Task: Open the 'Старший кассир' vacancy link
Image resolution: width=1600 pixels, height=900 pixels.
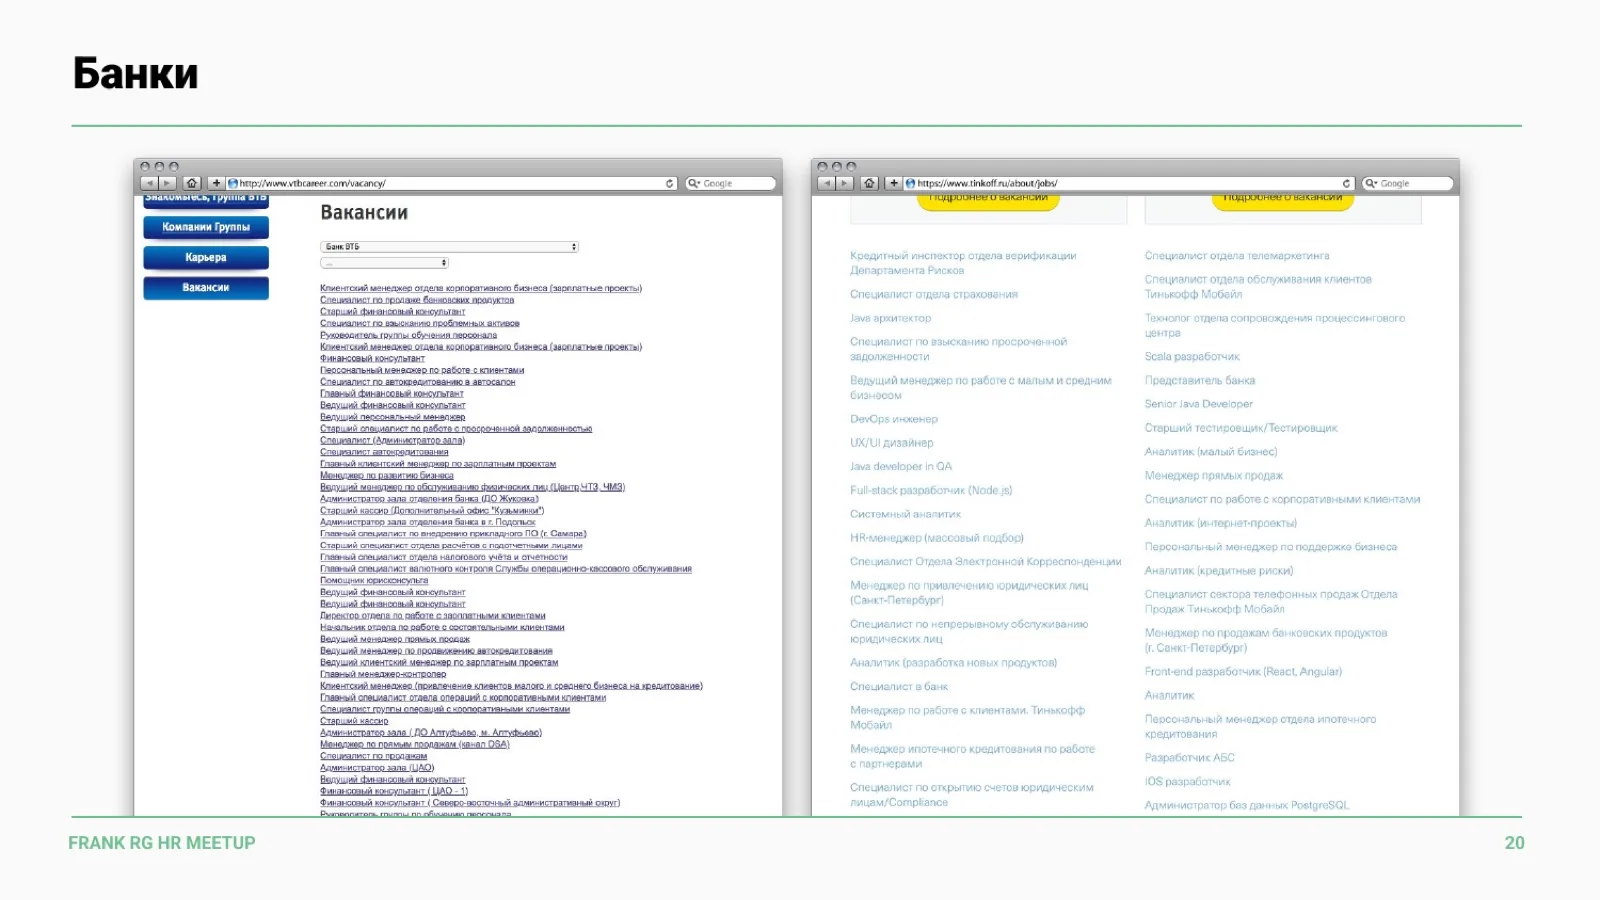Action: click(x=354, y=721)
